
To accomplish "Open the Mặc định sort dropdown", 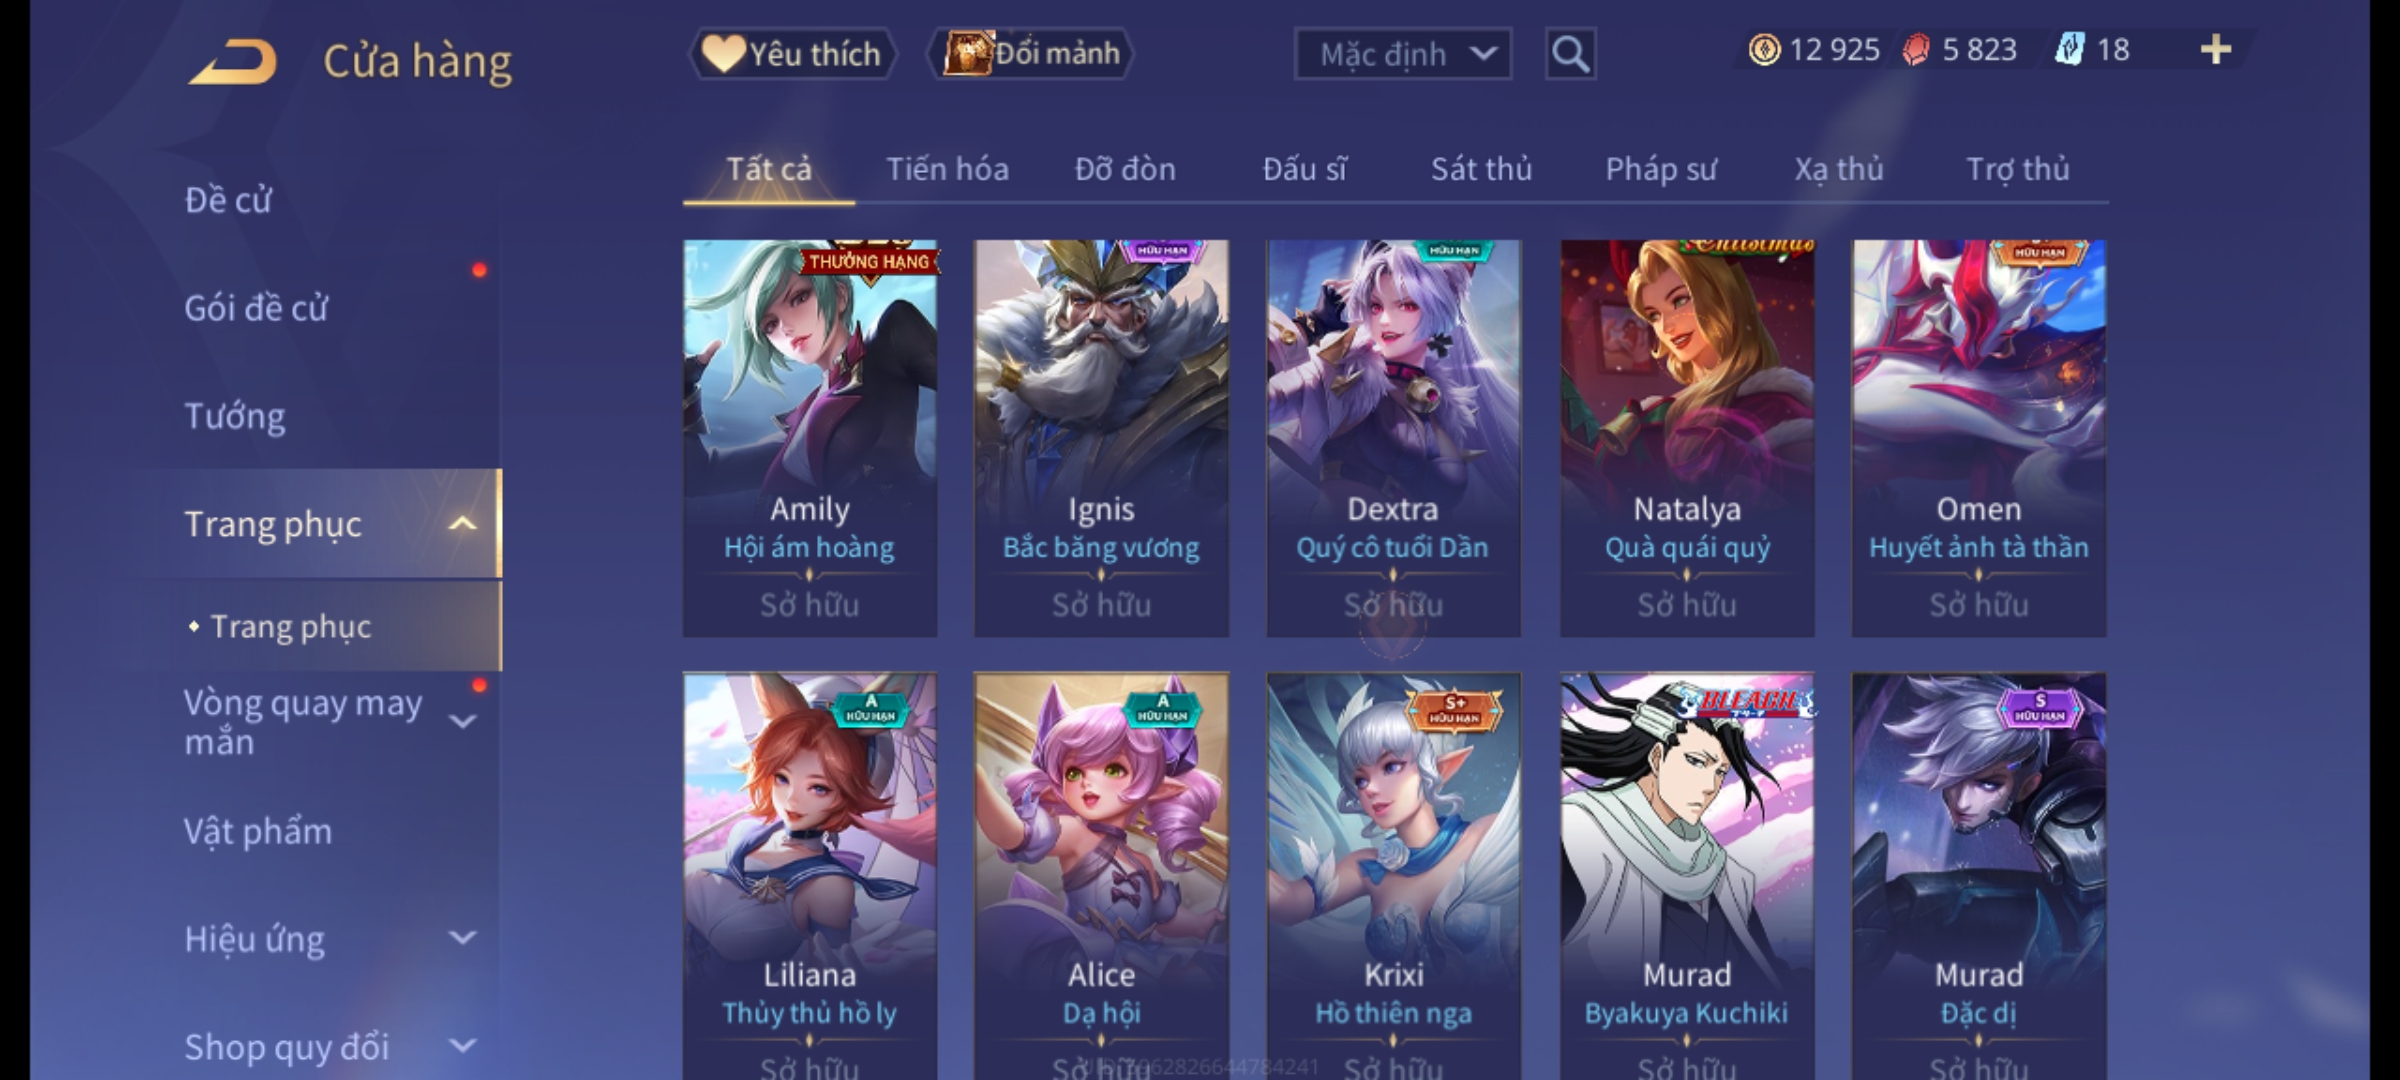I will (1402, 54).
